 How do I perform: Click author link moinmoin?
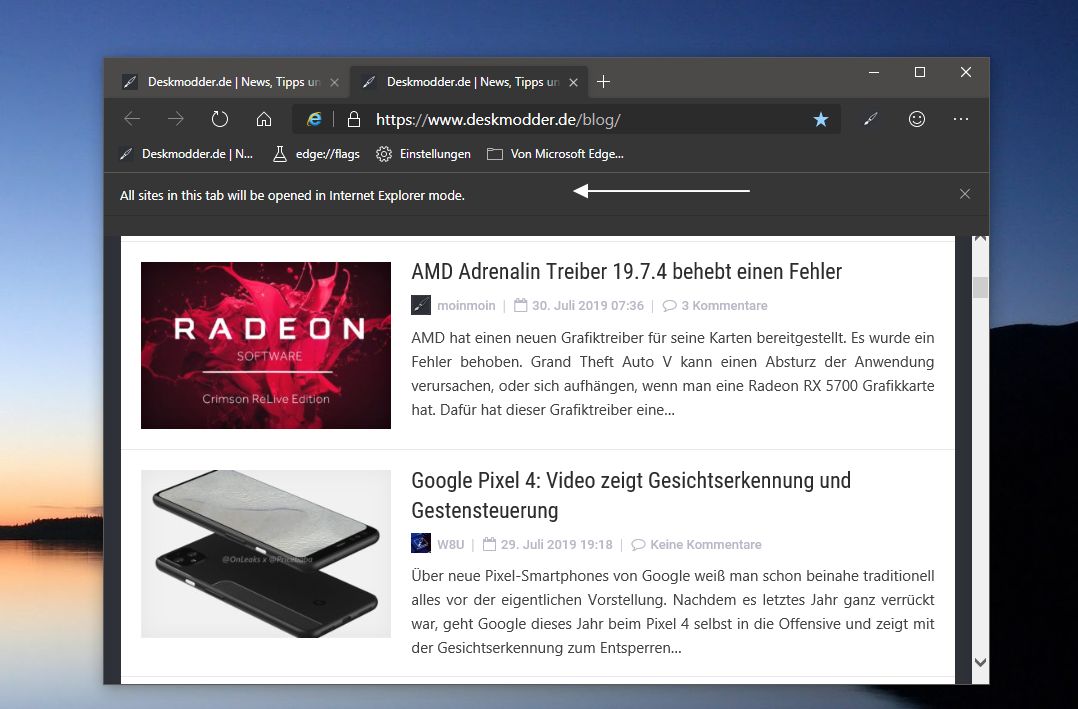pos(466,305)
